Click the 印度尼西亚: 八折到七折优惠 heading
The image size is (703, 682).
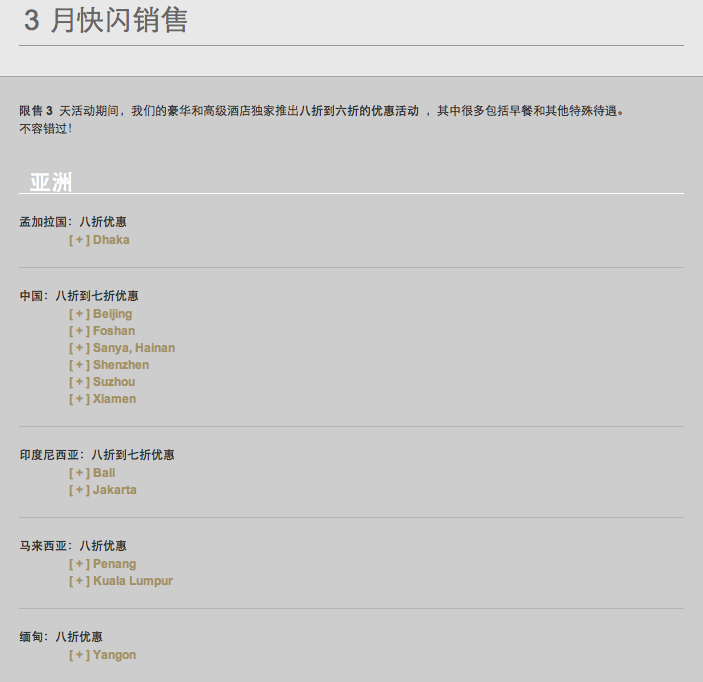(97, 455)
